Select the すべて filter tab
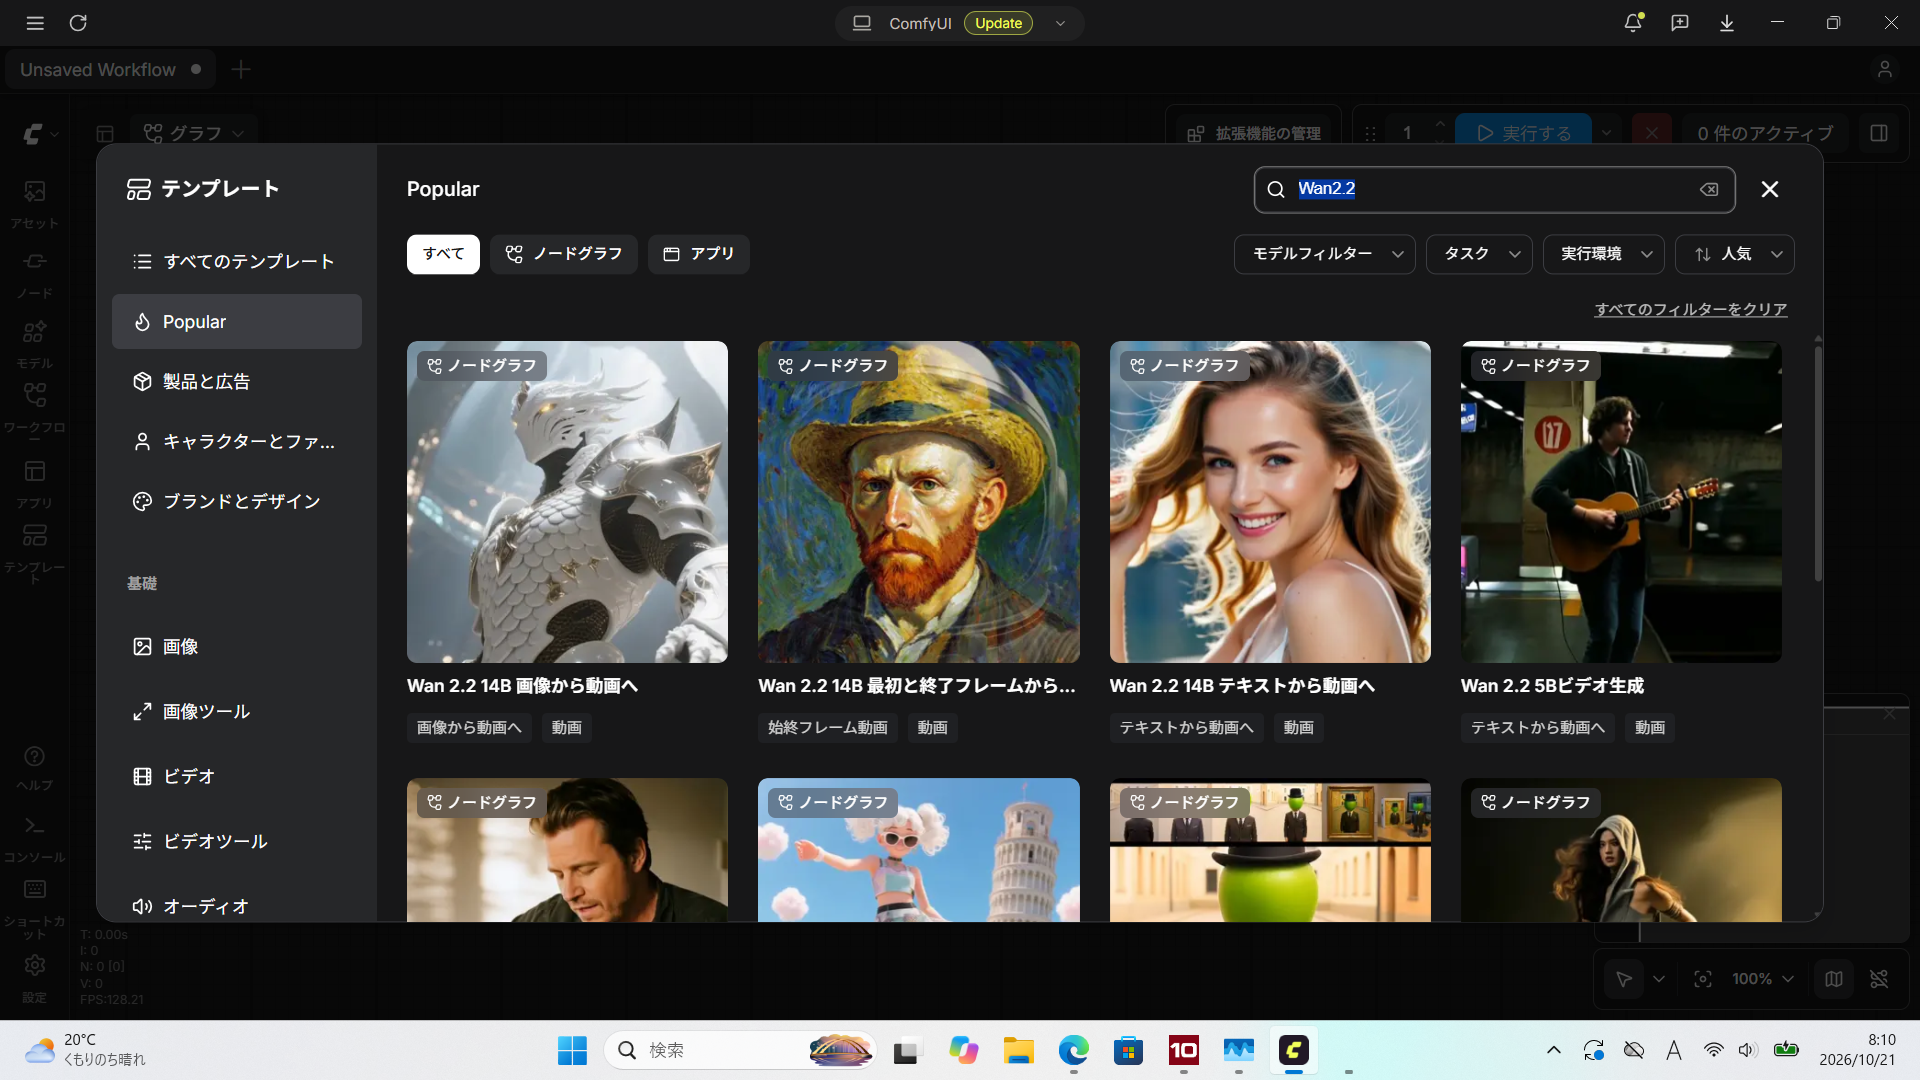Viewport: 1920px width, 1080px height. (443, 254)
